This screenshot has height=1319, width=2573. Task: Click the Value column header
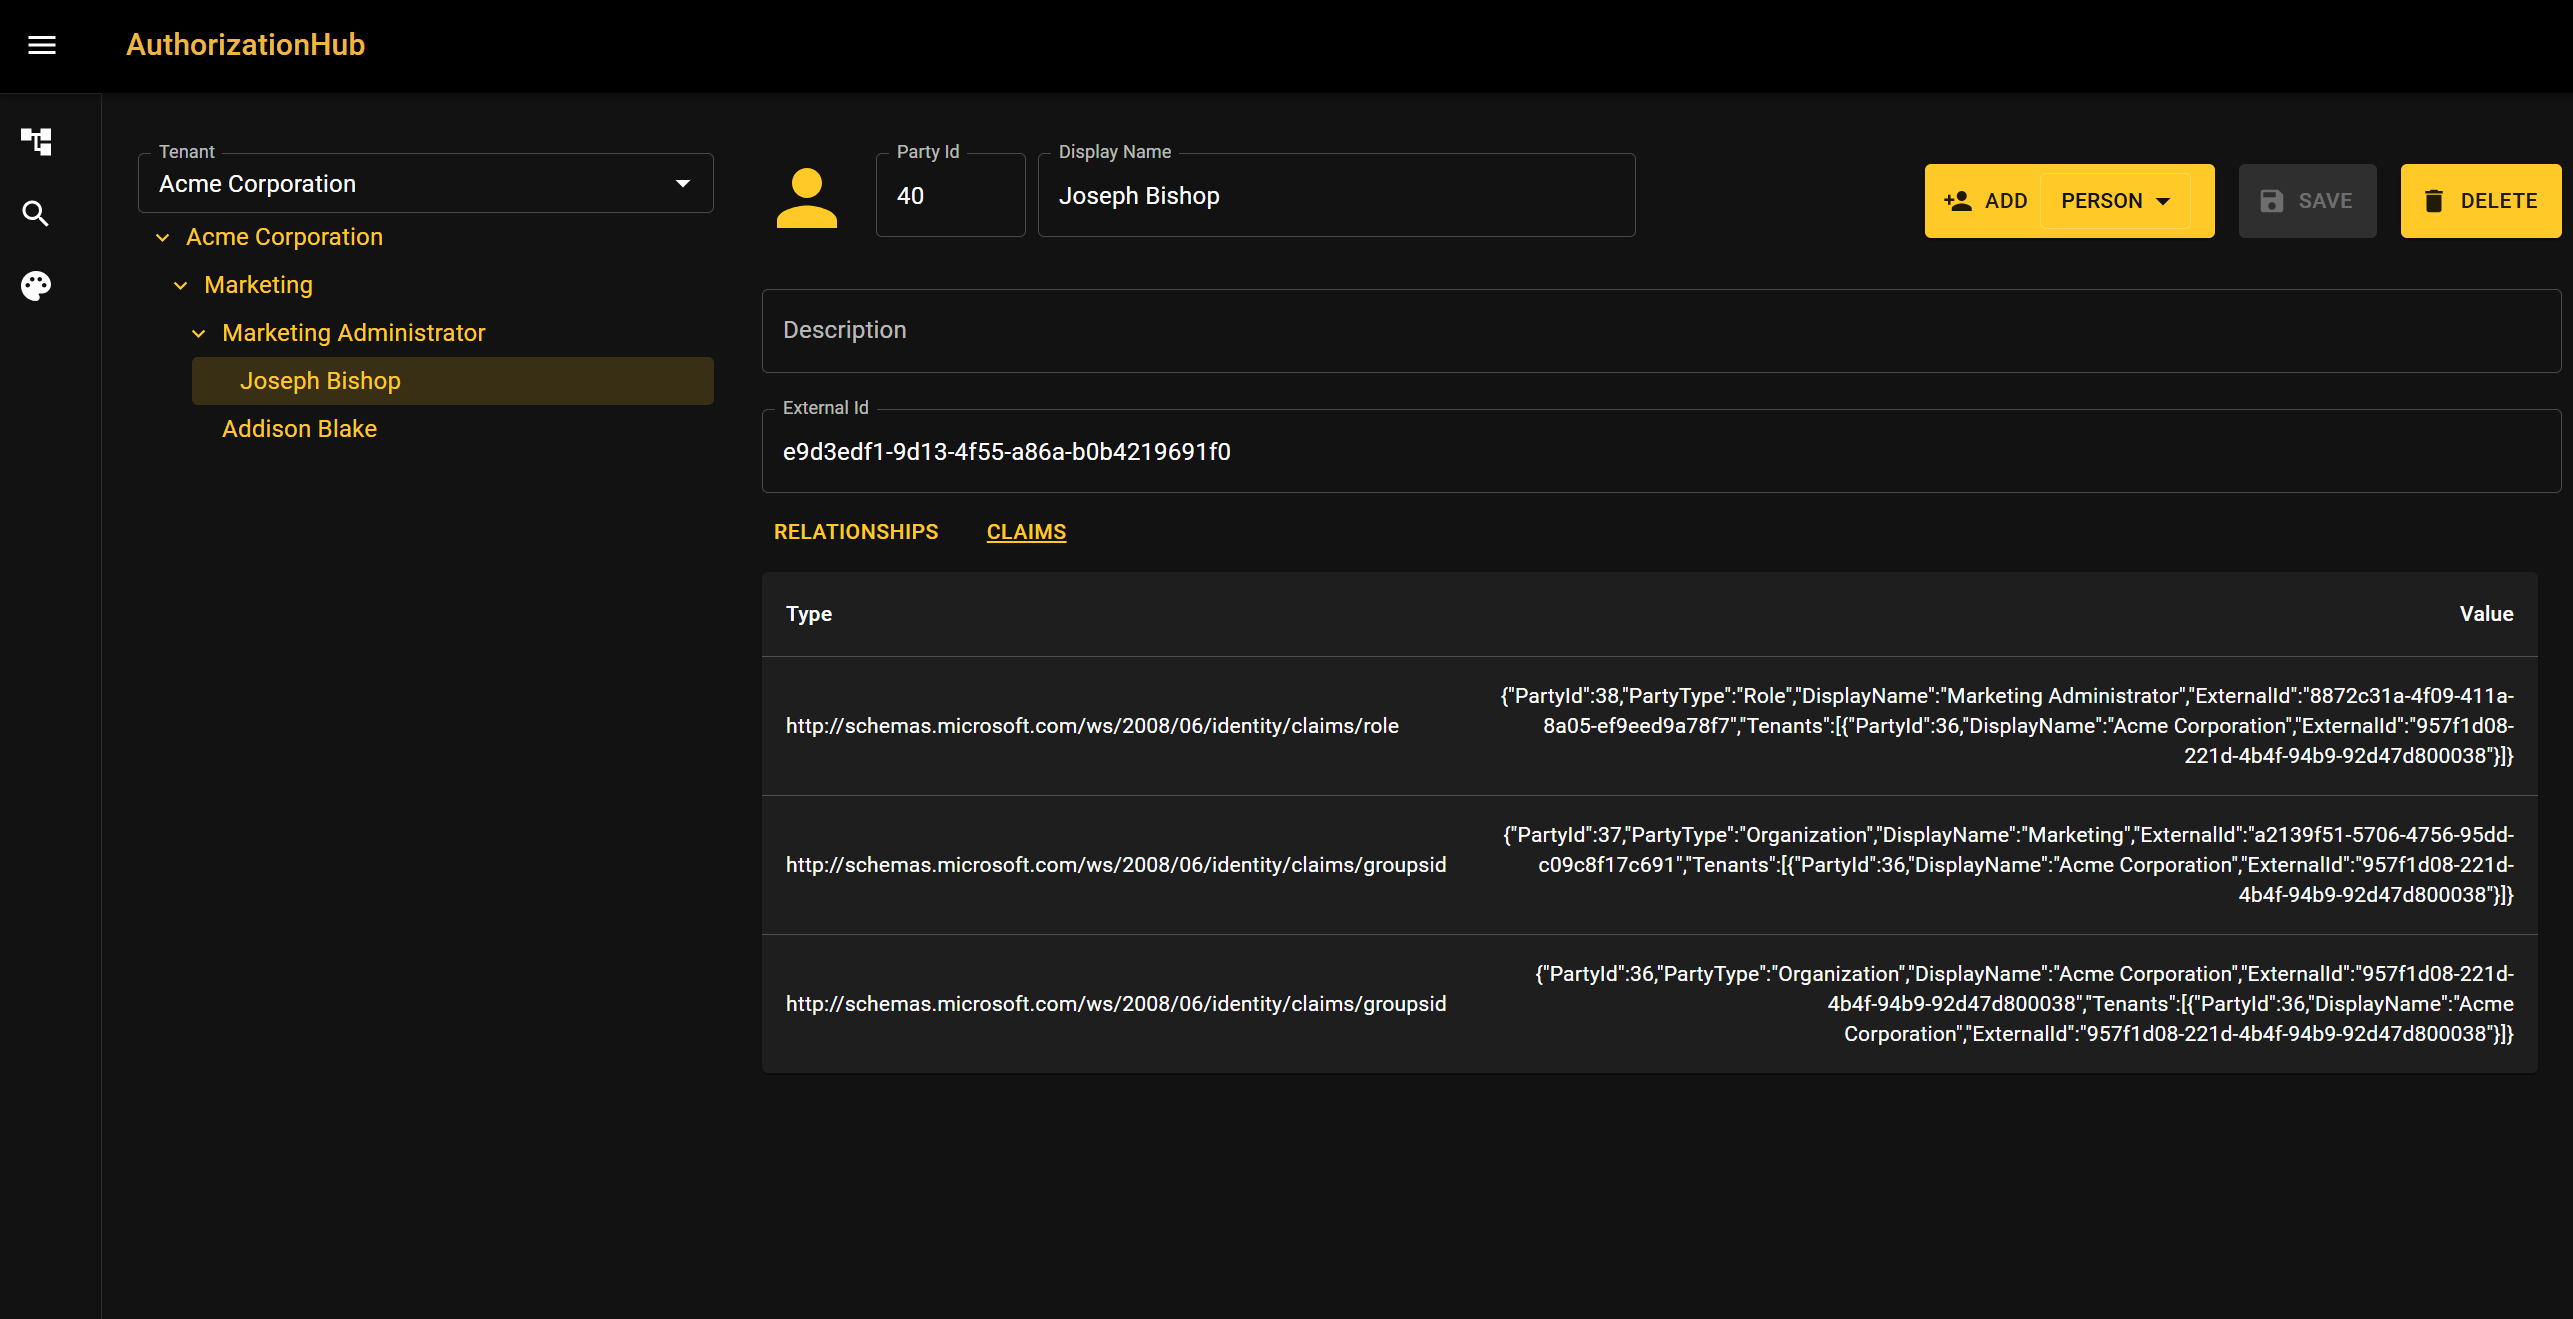tap(2486, 614)
